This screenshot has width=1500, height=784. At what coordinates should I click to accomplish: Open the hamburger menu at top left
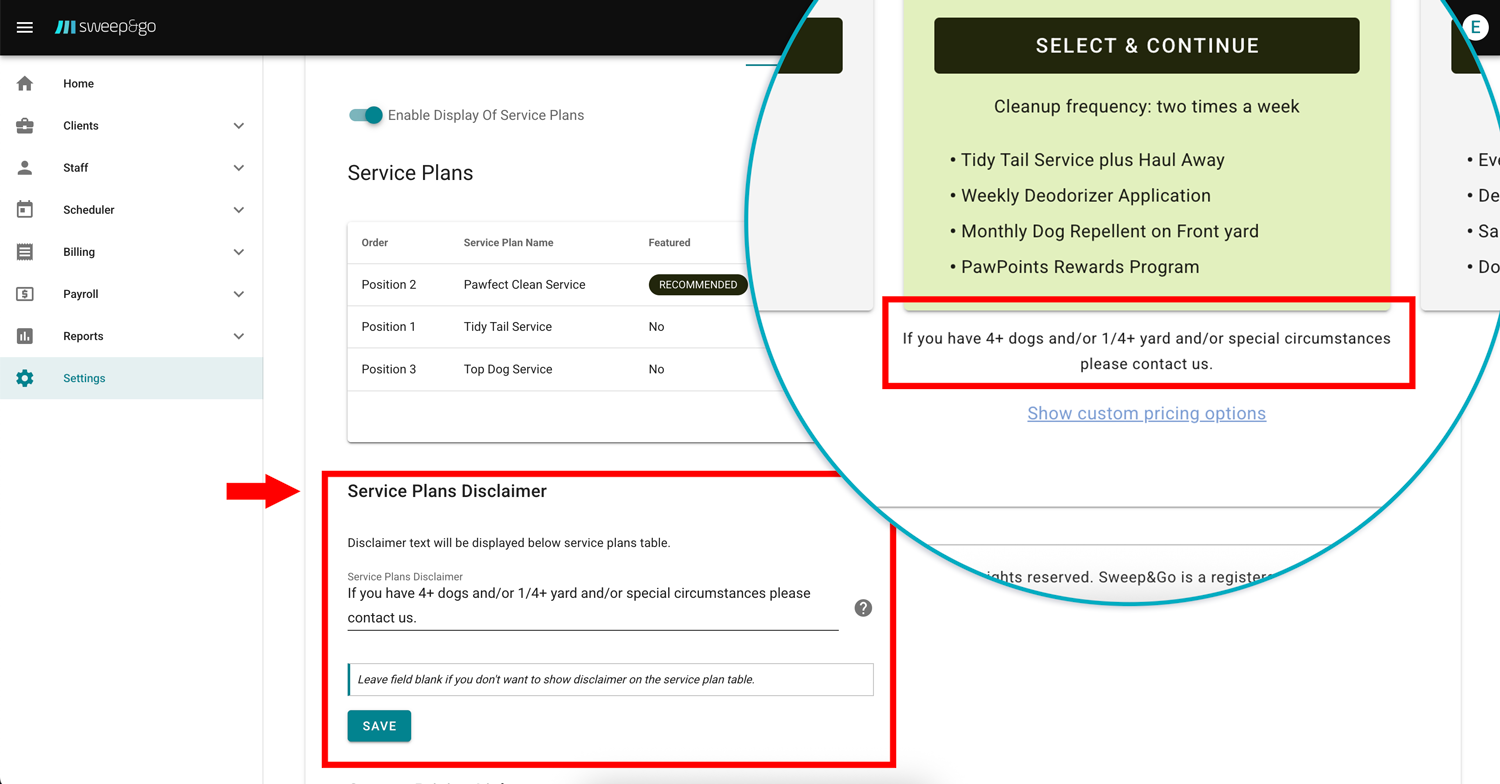24,27
